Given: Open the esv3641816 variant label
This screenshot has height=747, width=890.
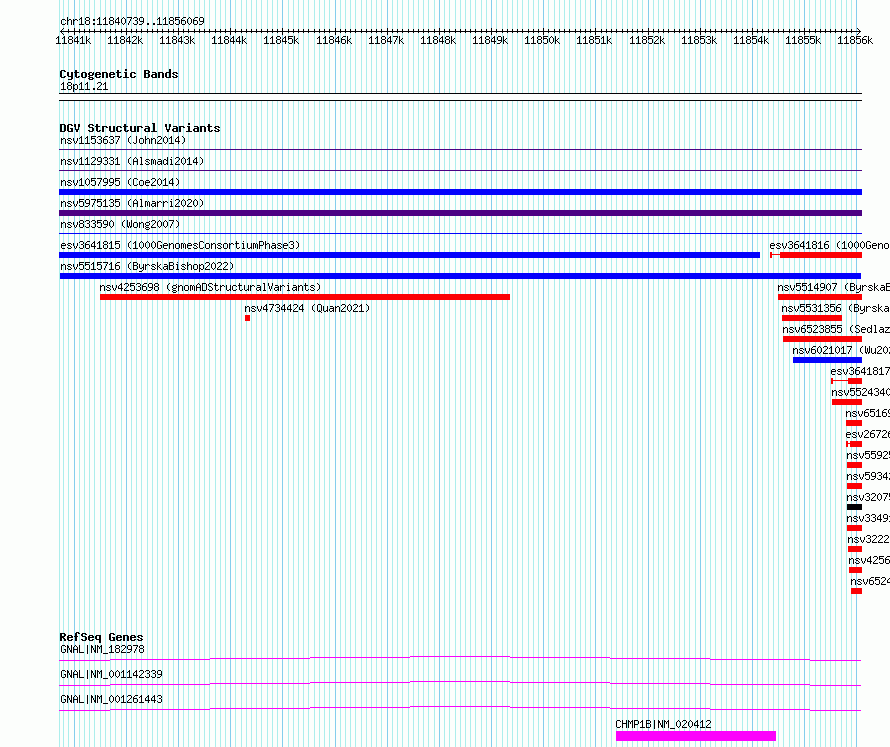Looking at the screenshot, I should click(829, 245).
